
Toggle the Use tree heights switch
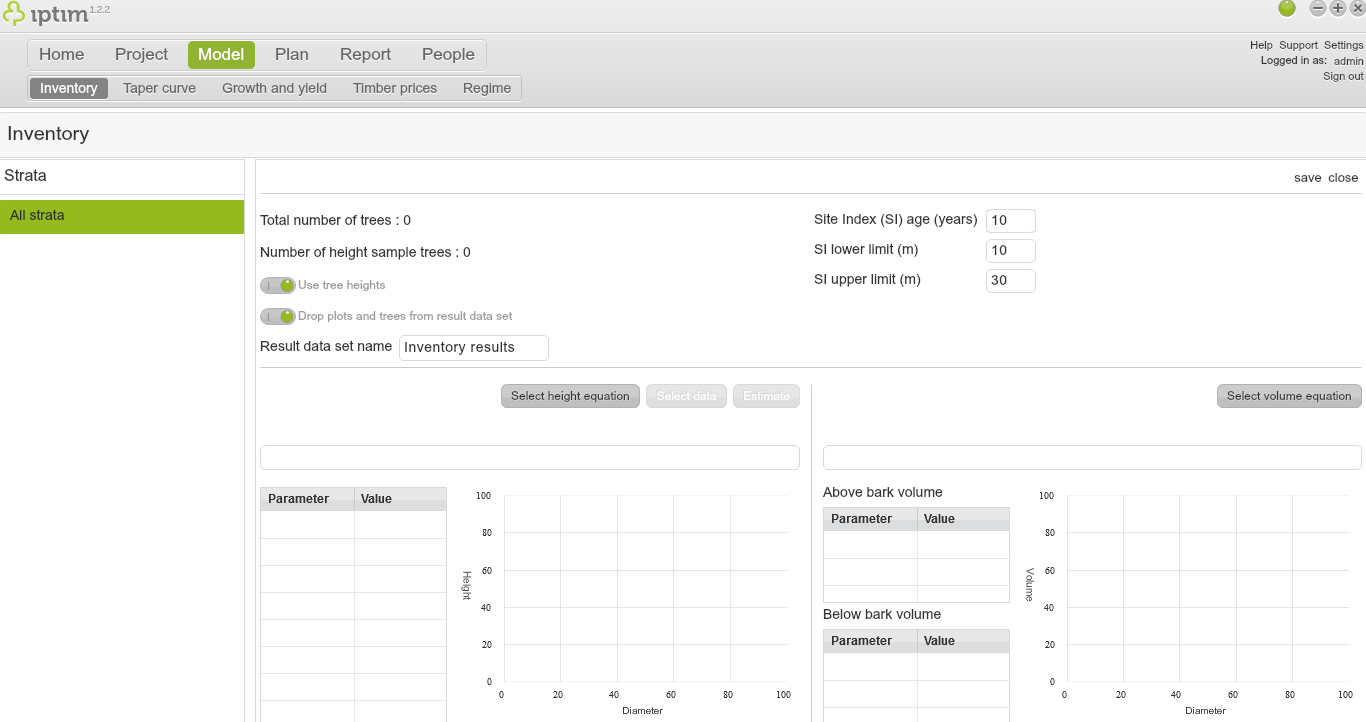[x=278, y=285]
